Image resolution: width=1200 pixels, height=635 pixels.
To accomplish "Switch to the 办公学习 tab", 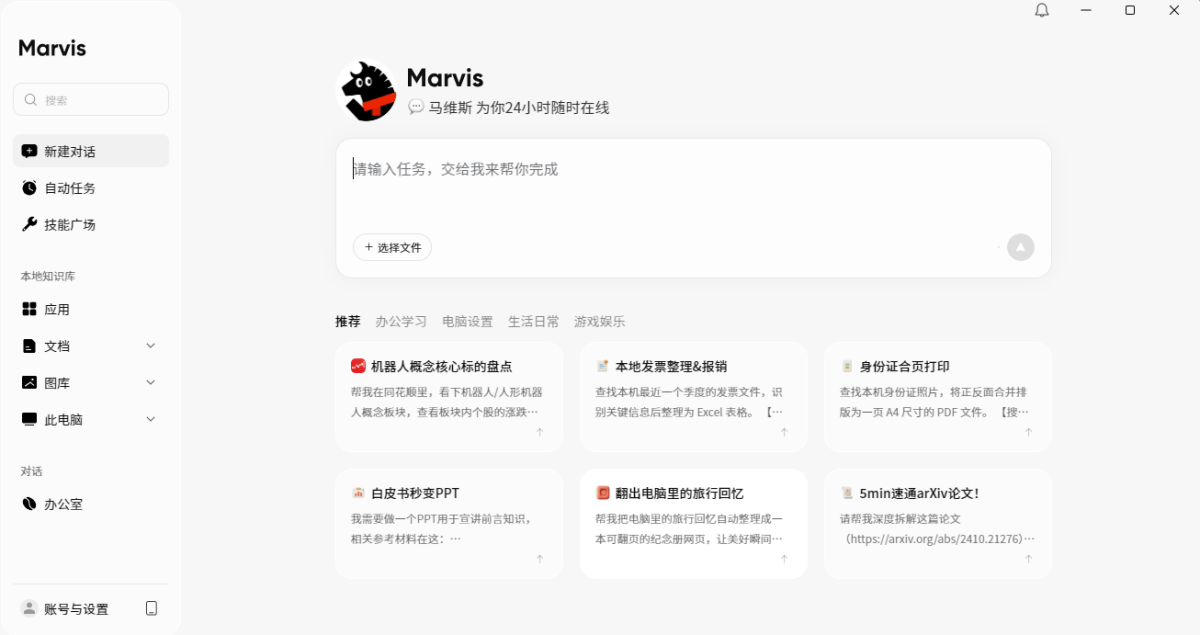I will (x=401, y=321).
